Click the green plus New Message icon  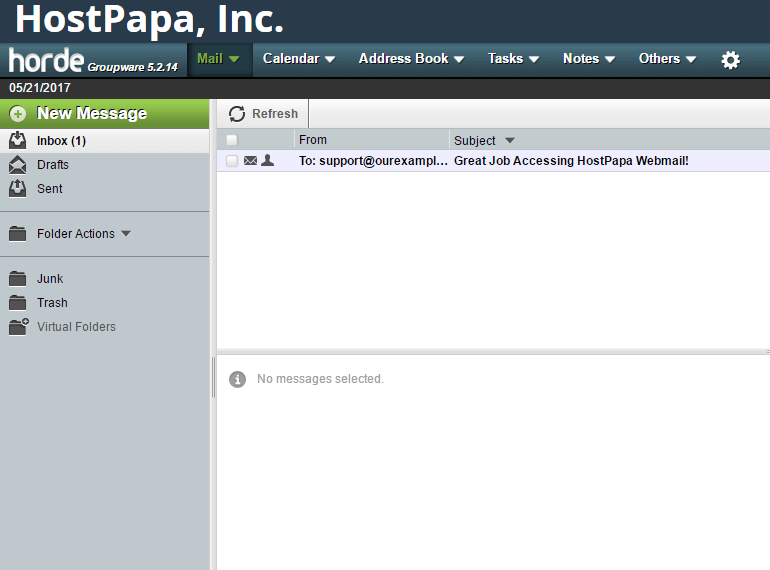(18, 114)
